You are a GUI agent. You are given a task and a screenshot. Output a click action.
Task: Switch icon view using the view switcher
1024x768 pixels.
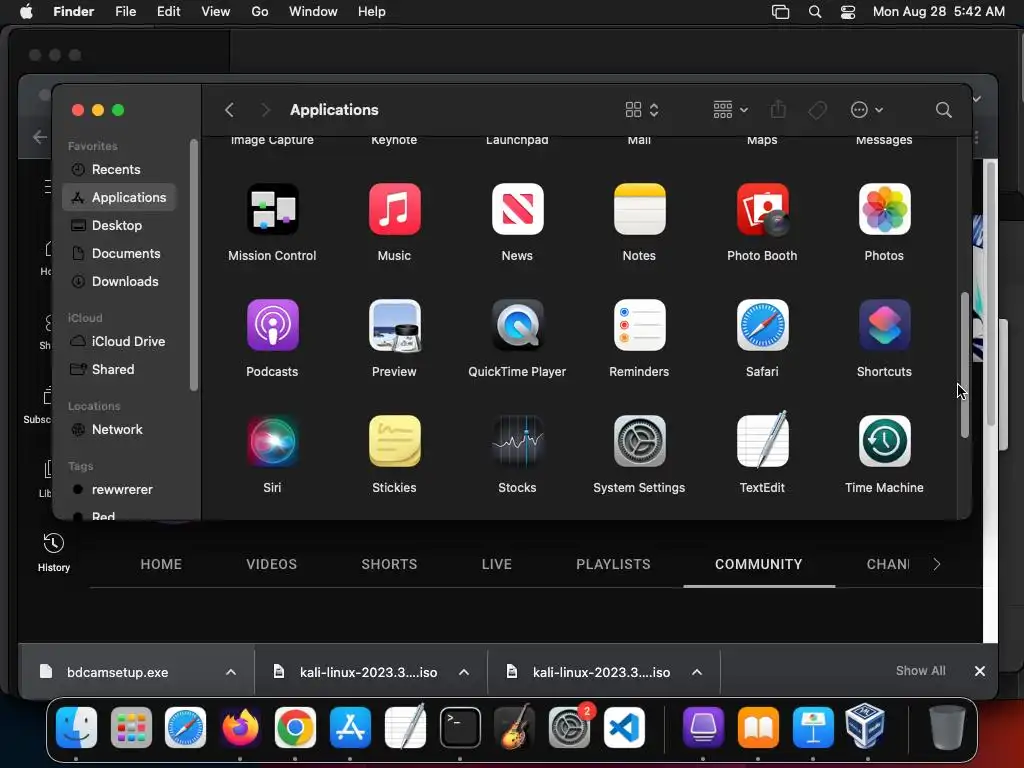click(642, 110)
